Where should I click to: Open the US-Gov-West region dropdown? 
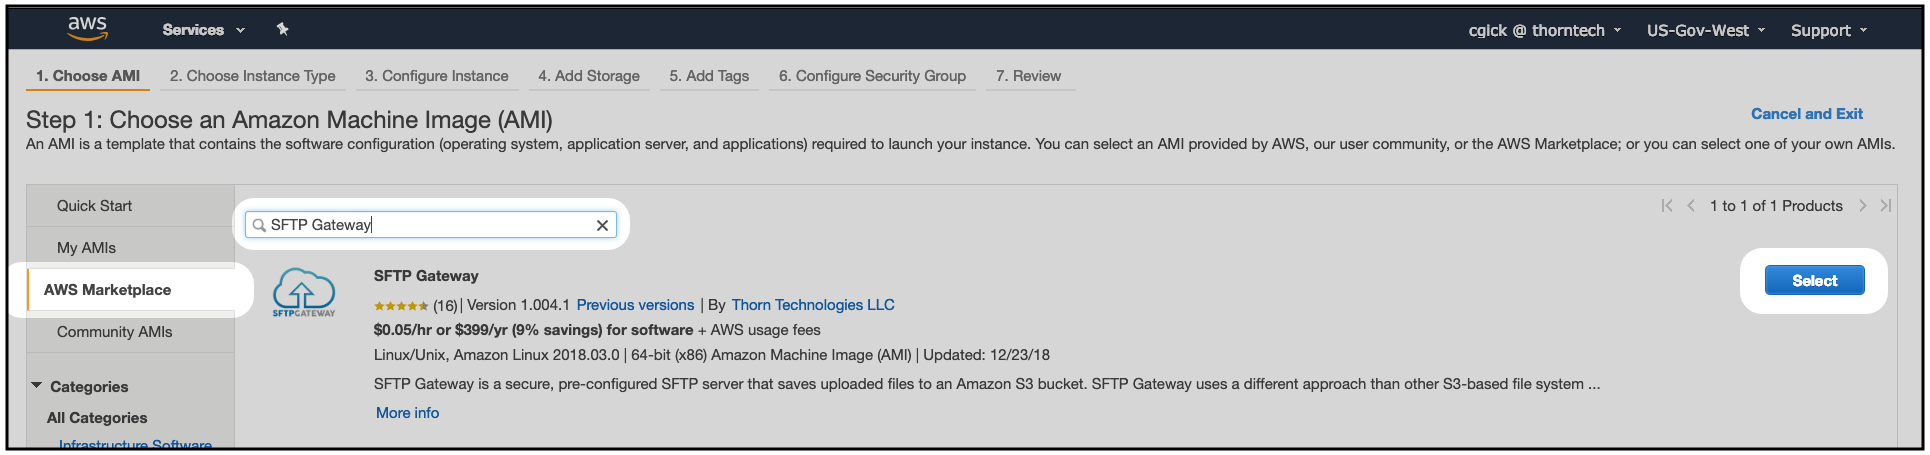click(1706, 30)
